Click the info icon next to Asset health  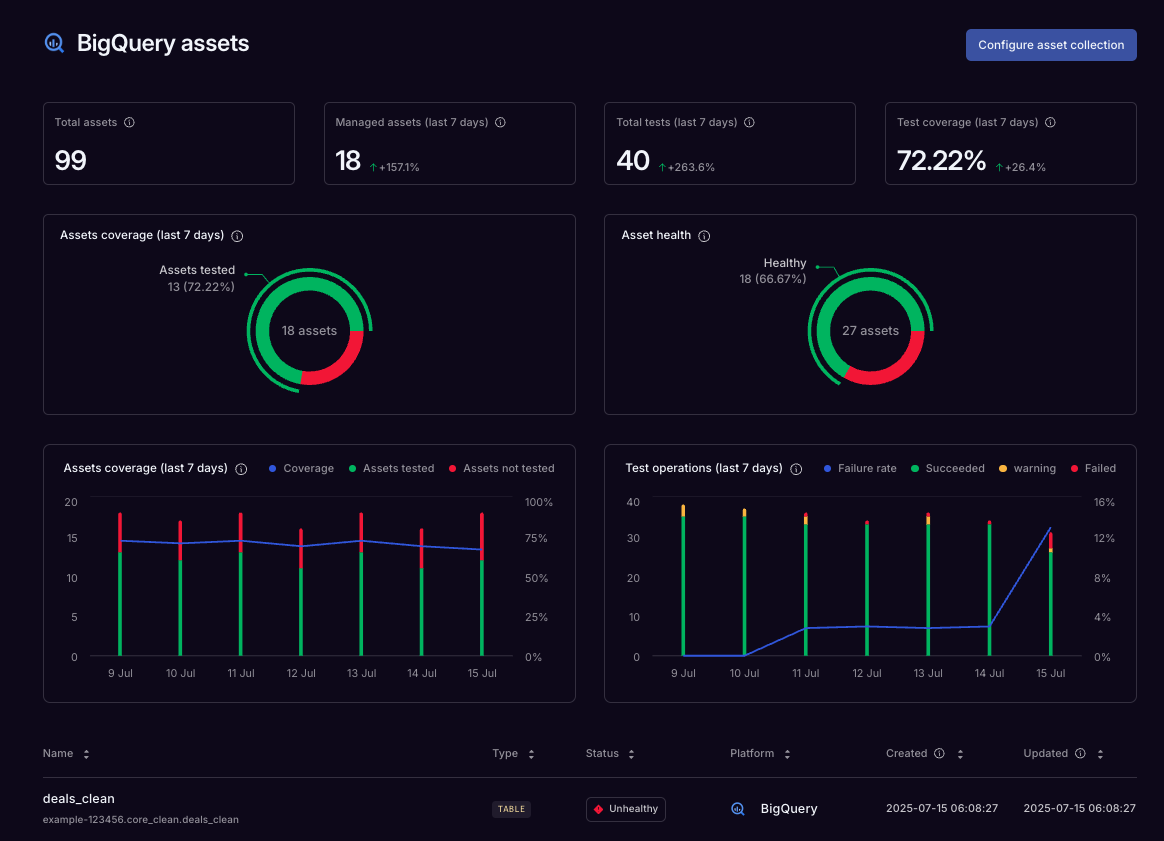704,236
